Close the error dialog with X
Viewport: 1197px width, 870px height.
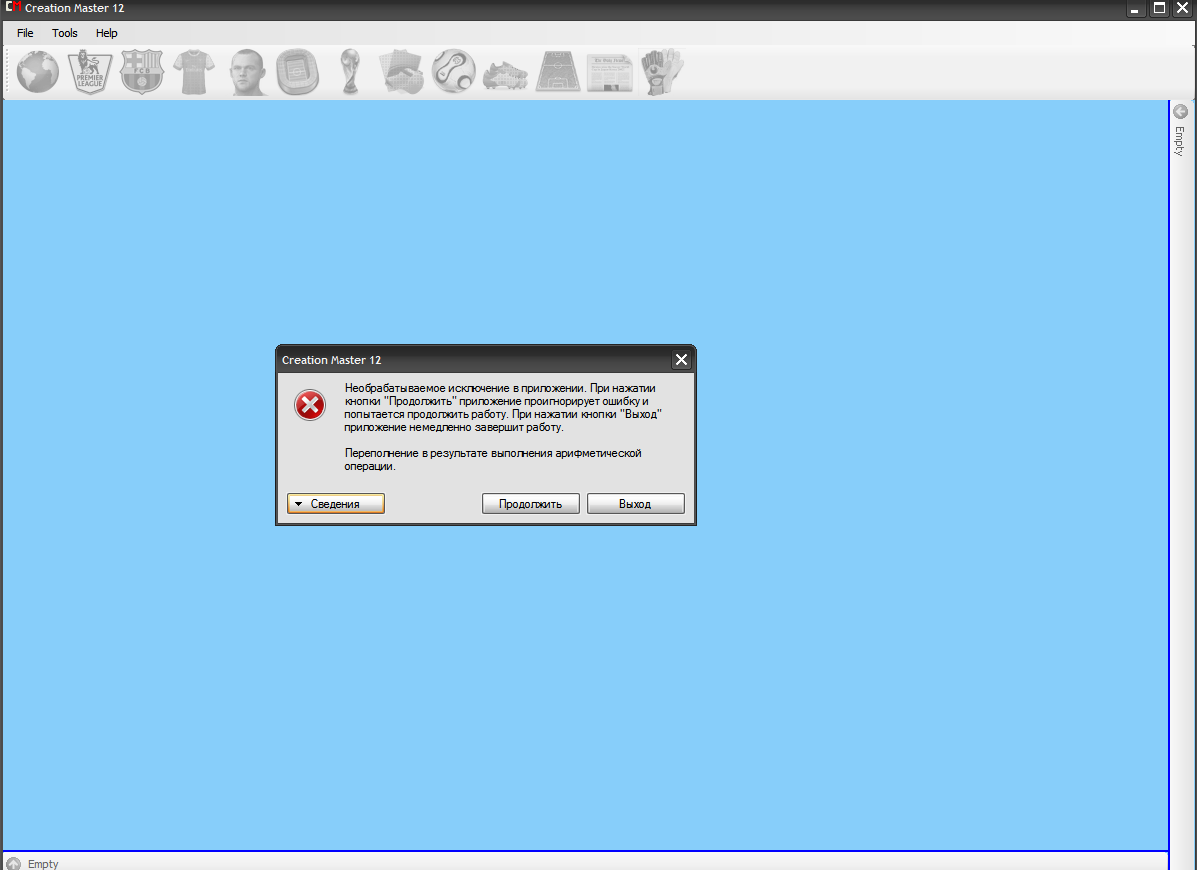point(682,359)
